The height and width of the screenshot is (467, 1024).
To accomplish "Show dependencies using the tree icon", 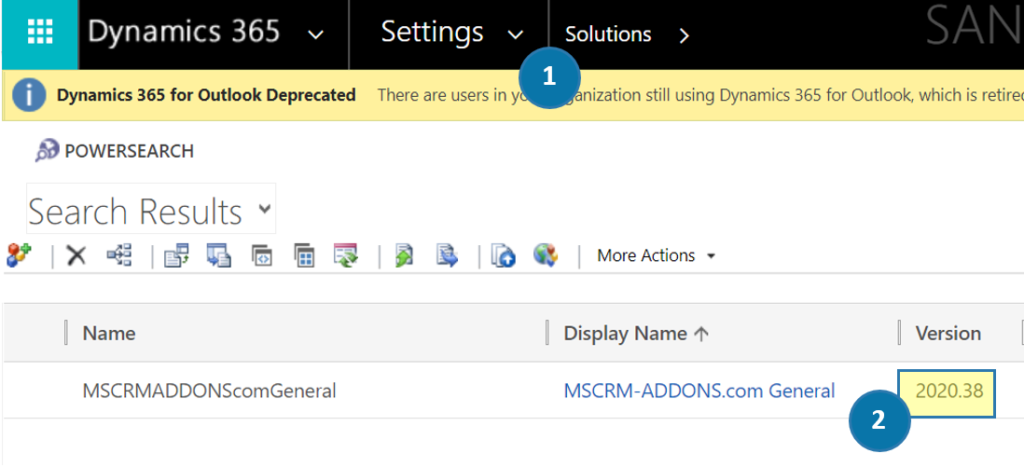I will (119, 255).
